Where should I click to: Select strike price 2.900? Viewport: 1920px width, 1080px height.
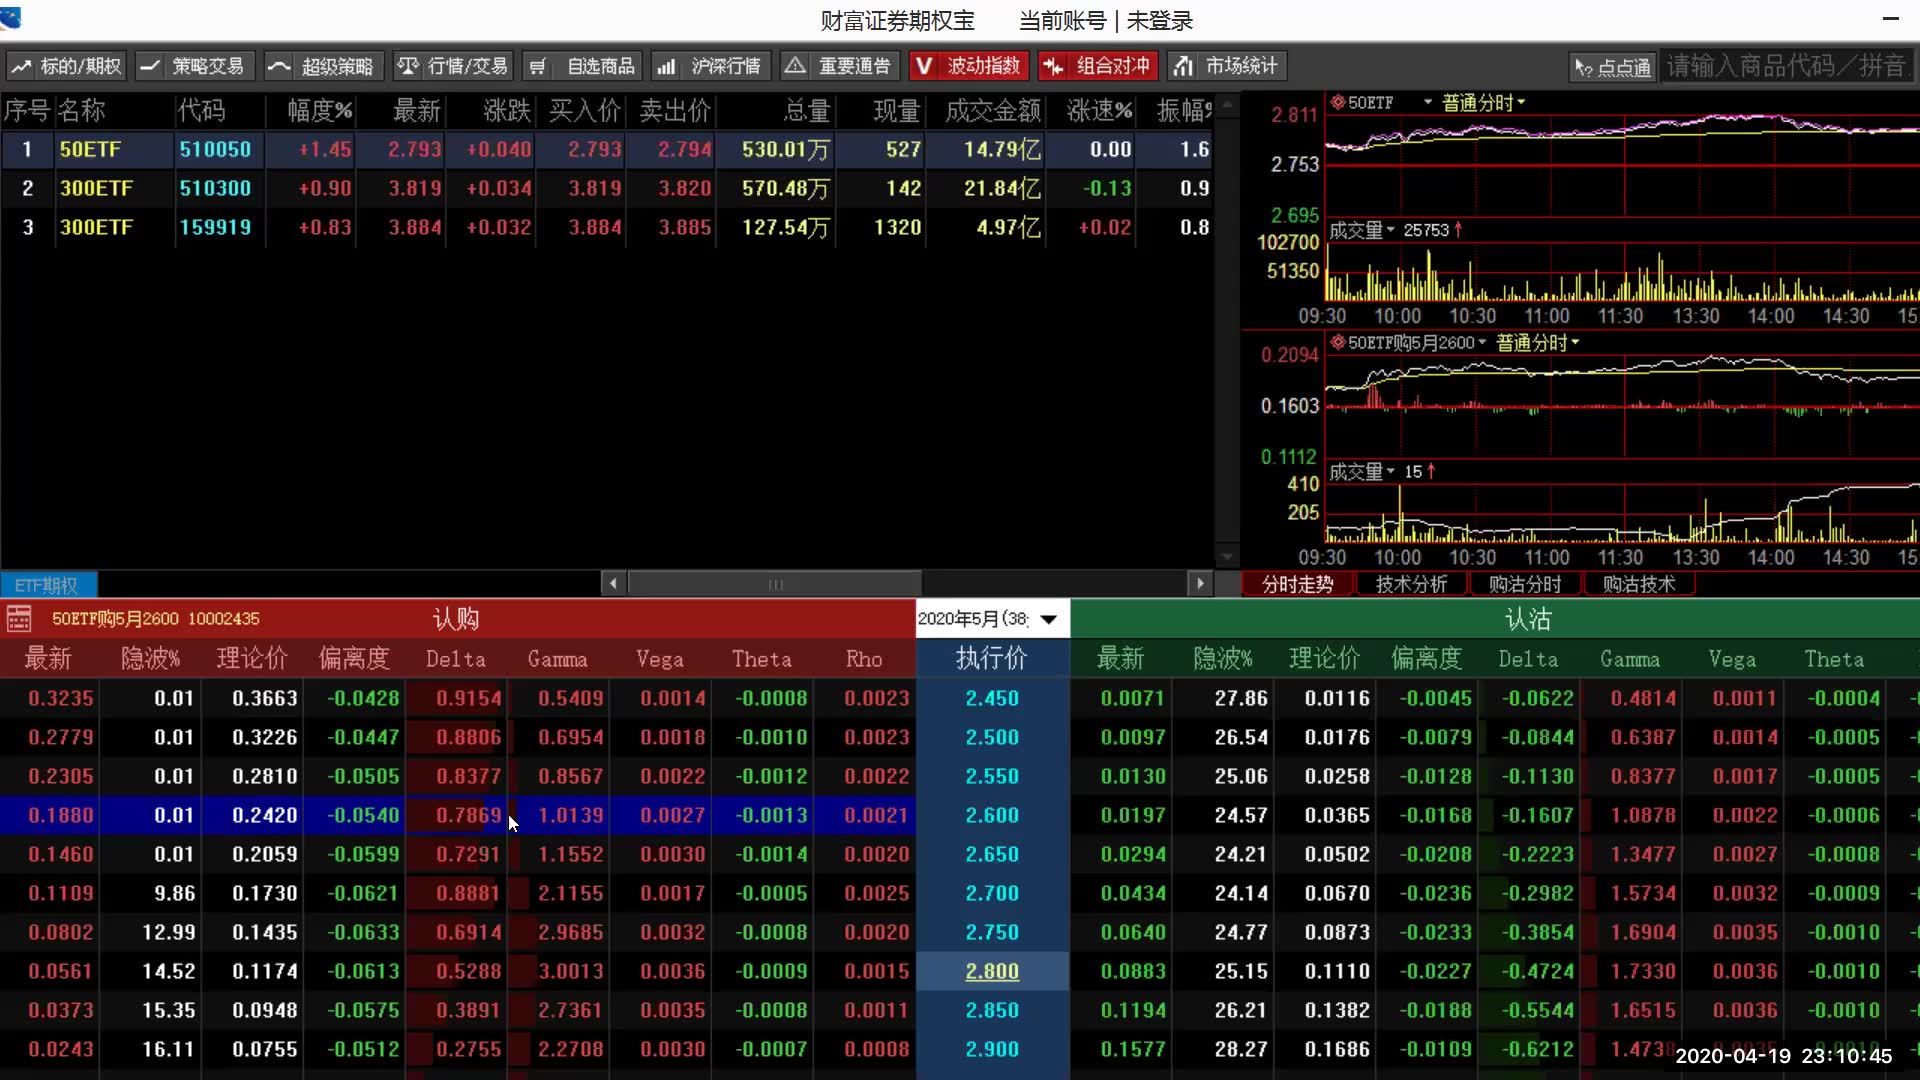(992, 1049)
